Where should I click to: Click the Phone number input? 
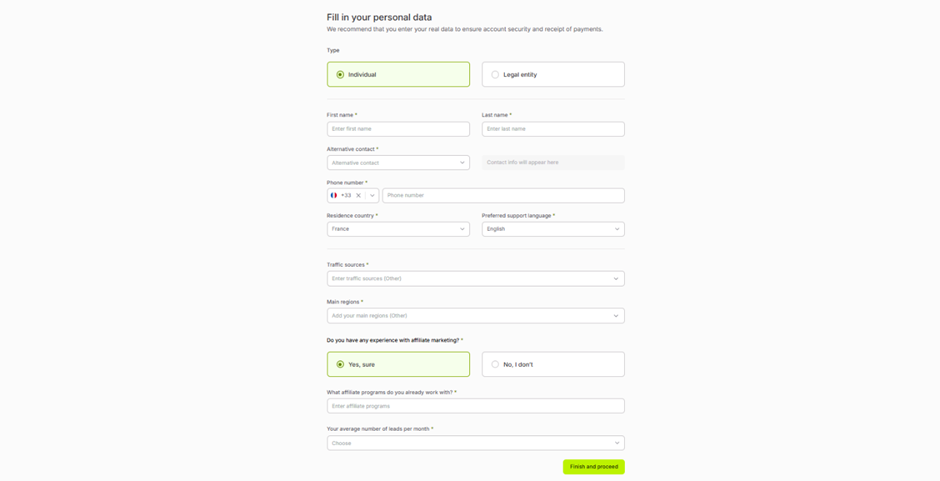pyautogui.click(x=503, y=196)
